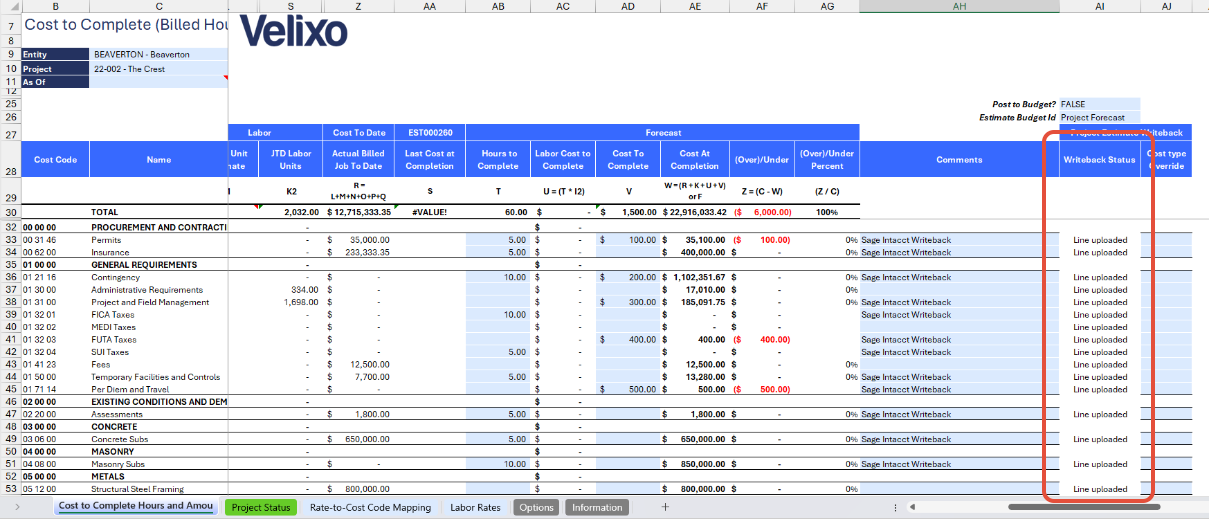Viewport: 1209px width, 519px height.
Task: Switch to Rate-to-Cost Code Mapping tab
Action: pyautogui.click(x=370, y=507)
